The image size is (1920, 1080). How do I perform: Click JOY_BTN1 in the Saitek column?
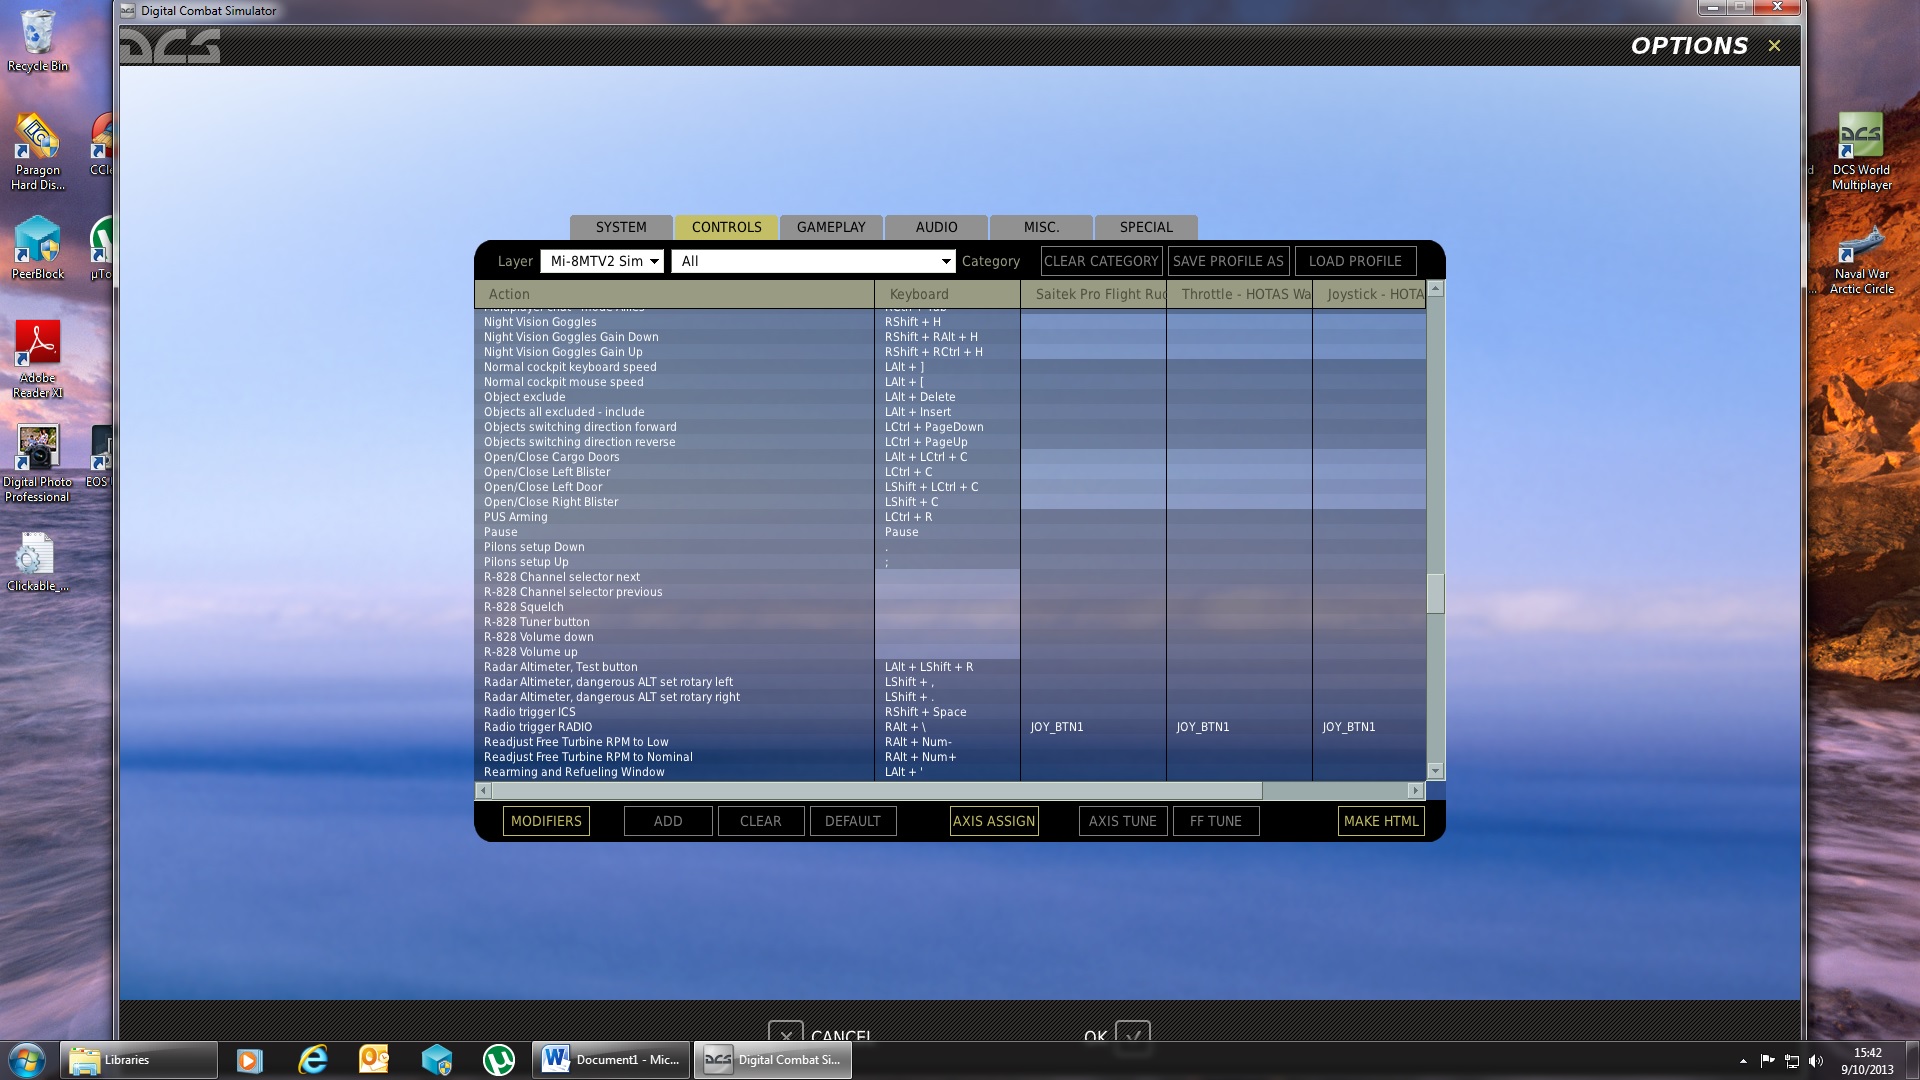tap(1057, 727)
